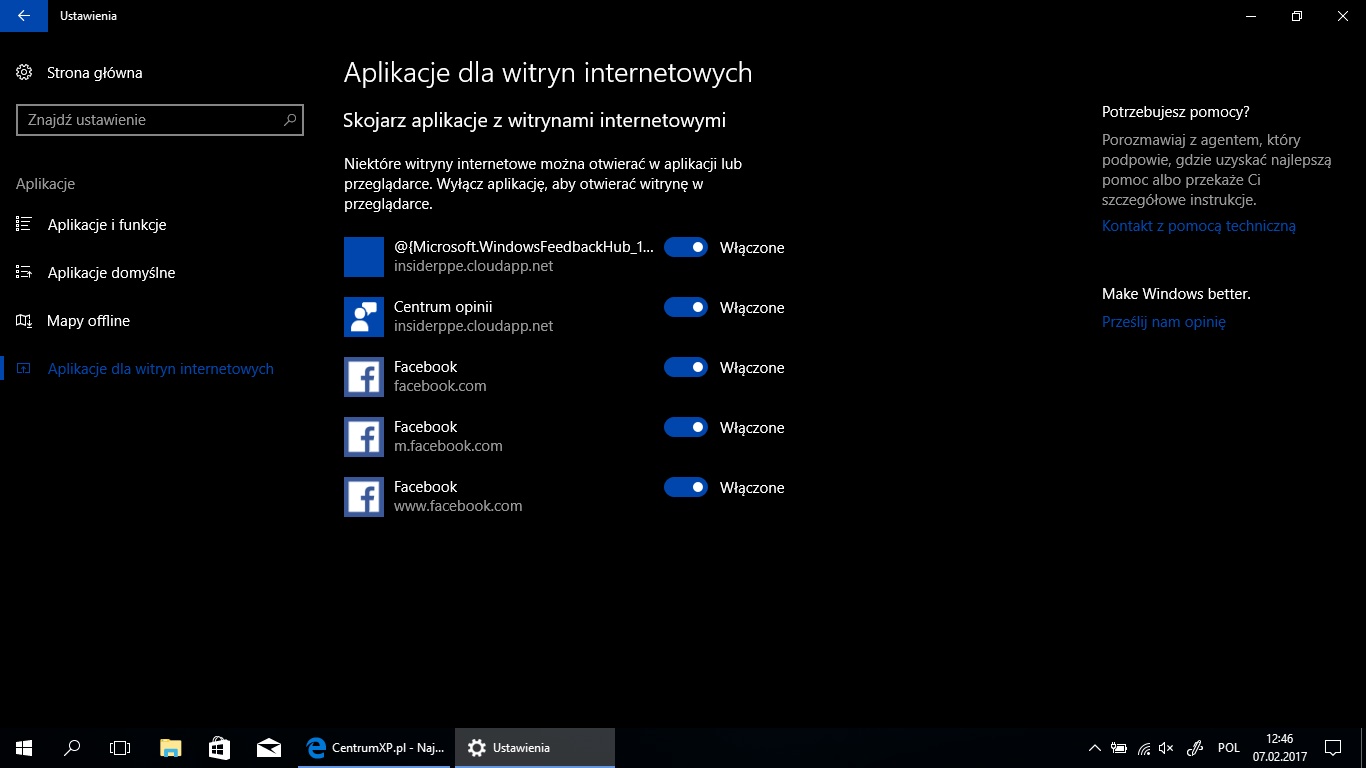Screen dimensions: 1366x768
Task: Show hidden tray icons chevron
Action: [x=1095, y=748]
